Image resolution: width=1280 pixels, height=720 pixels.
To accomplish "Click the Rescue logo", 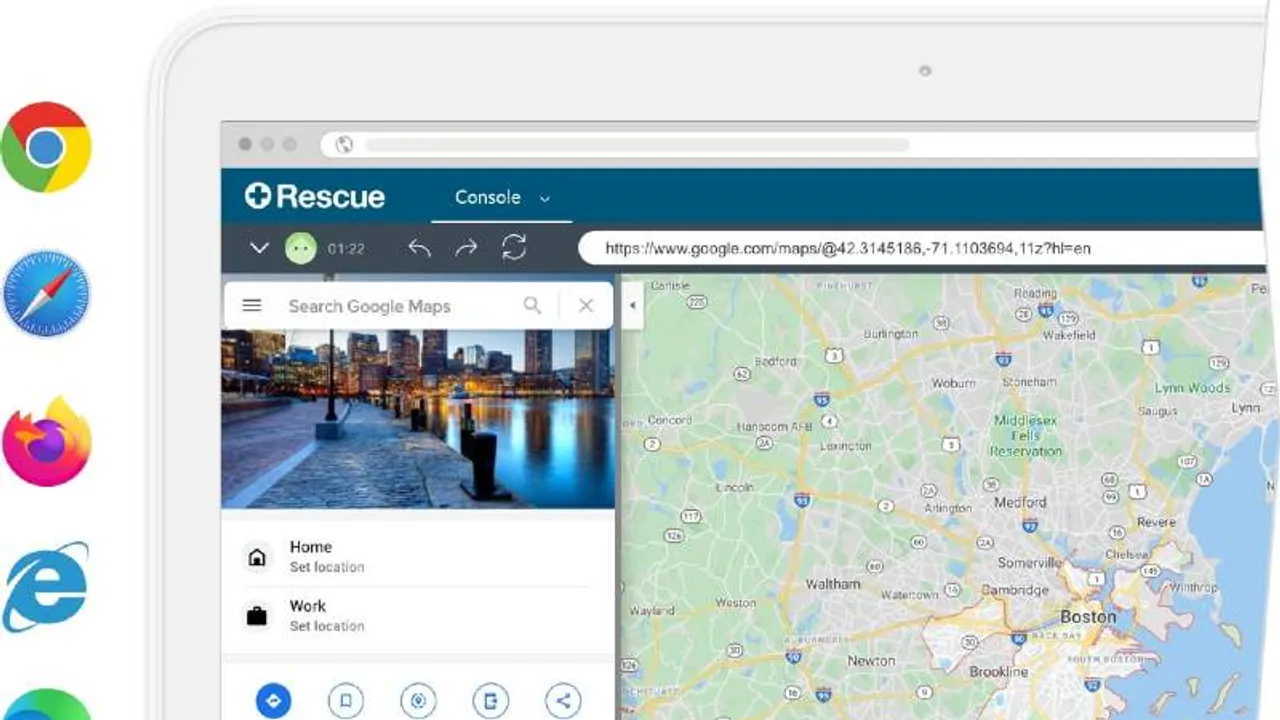I will click(315, 196).
